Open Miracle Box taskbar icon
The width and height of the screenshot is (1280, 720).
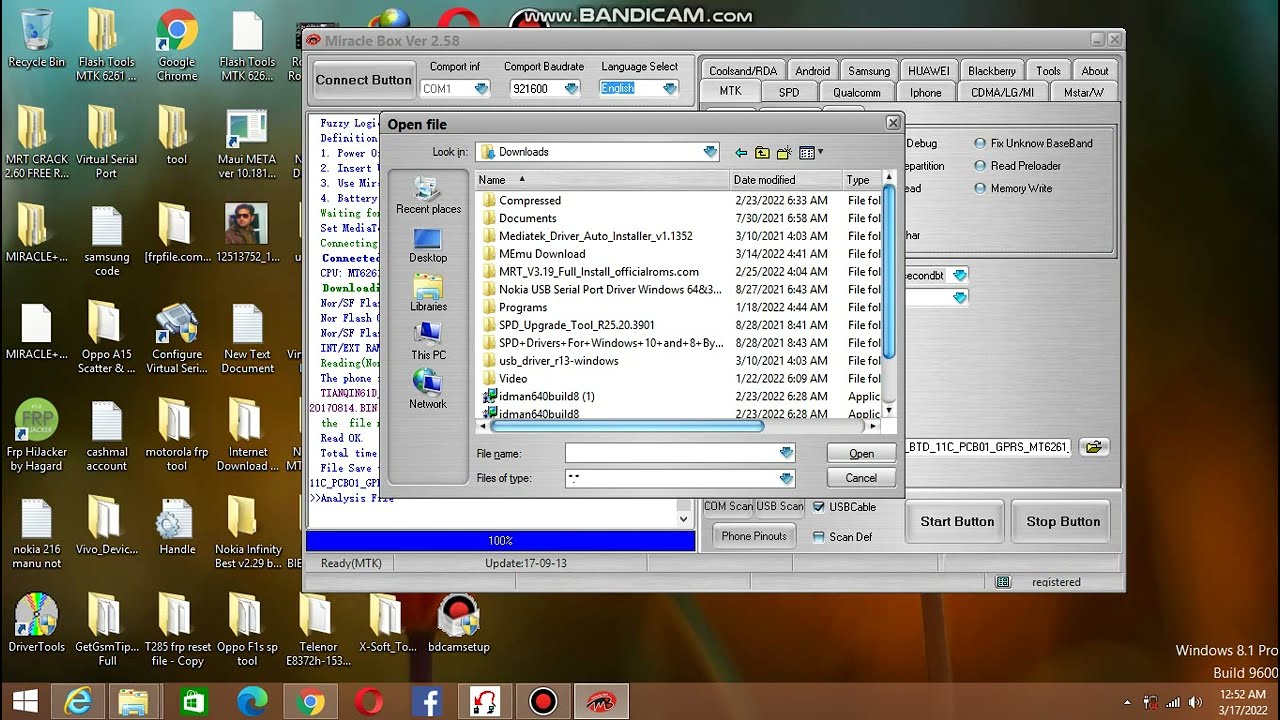point(601,702)
